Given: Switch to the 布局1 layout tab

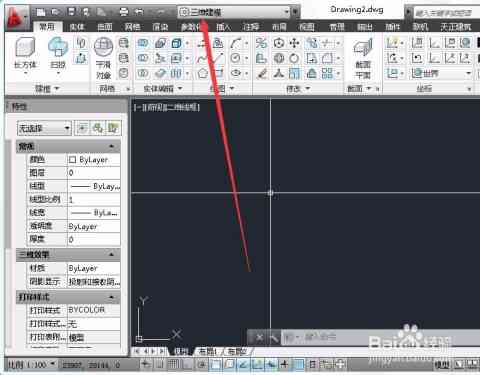Looking at the screenshot, I should [x=207, y=351].
